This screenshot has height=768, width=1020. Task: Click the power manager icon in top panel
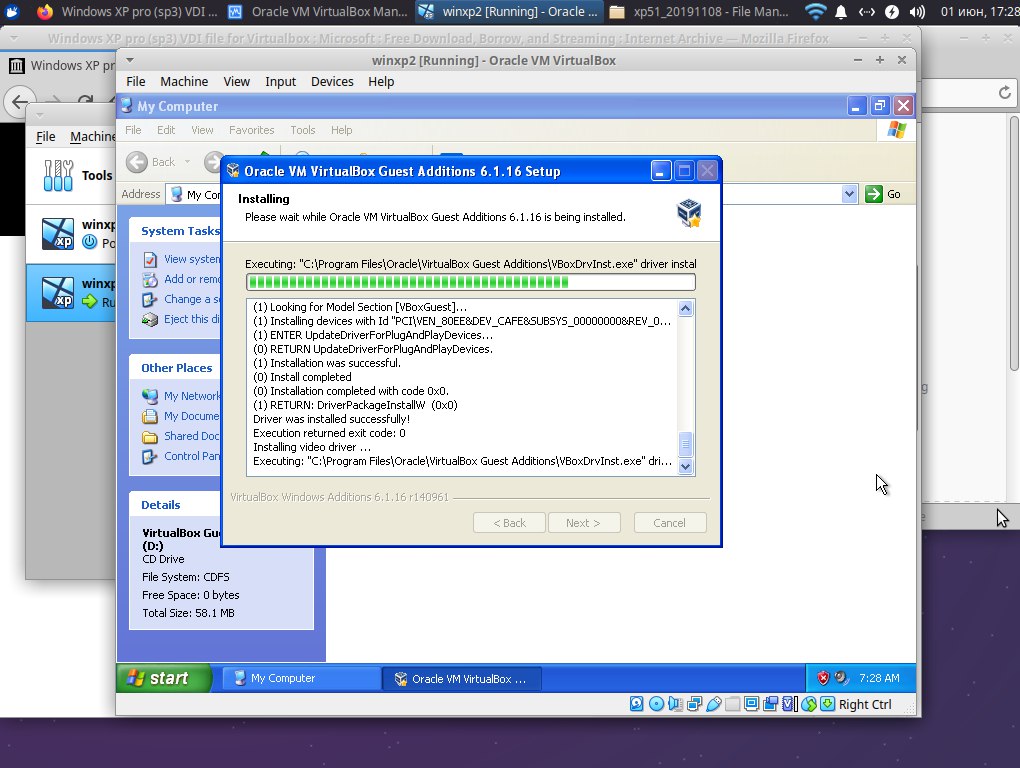pyautogui.click(x=892, y=12)
